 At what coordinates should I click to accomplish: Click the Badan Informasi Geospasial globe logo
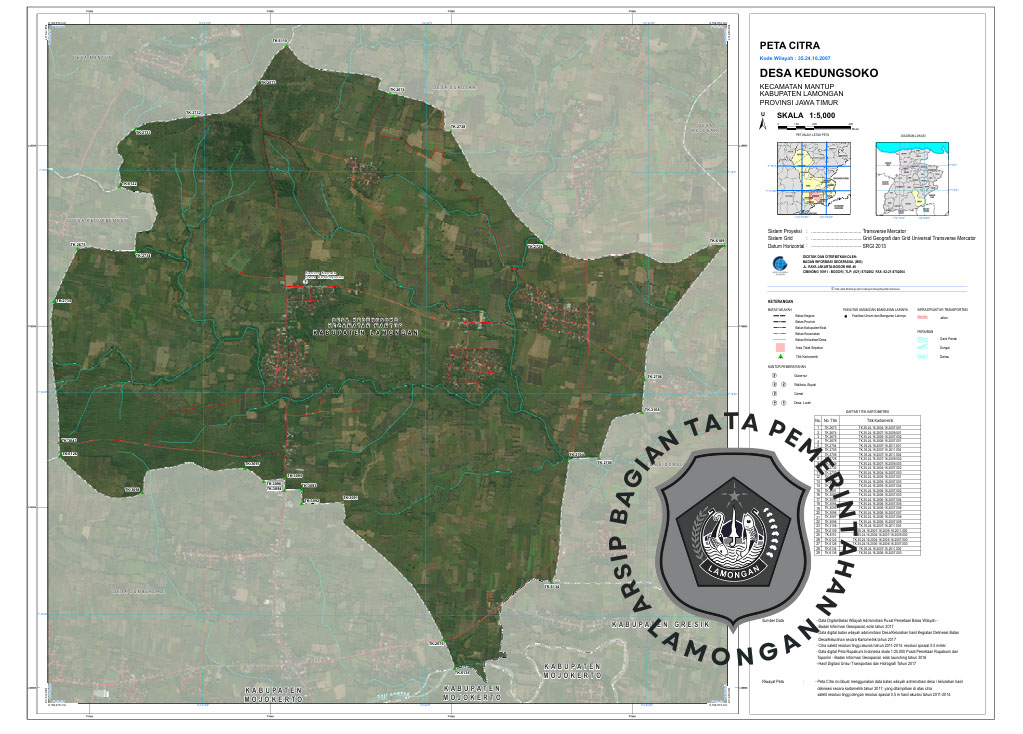pos(781,263)
